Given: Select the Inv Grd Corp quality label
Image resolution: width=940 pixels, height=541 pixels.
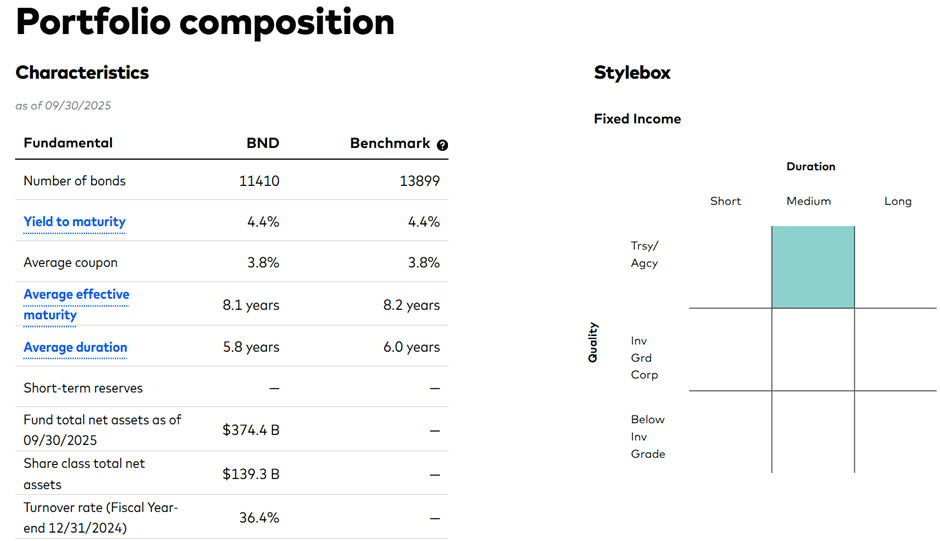Looking at the screenshot, I should coord(644,358).
